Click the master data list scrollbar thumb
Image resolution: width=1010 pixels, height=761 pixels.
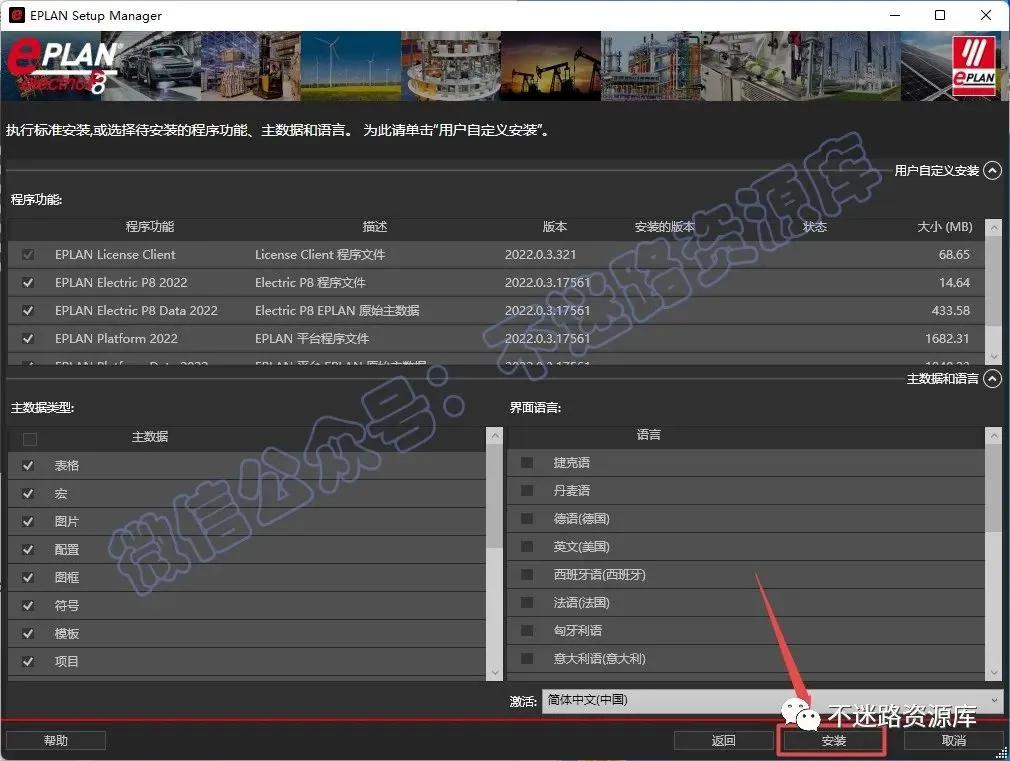pyautogui.click(x=495, y=496)
